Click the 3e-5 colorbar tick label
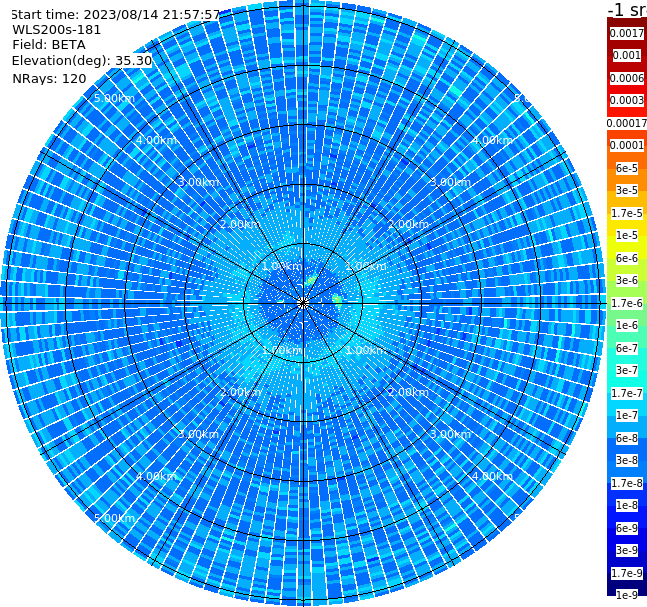This screenshot has height=607, width=647. coord(627,190)
